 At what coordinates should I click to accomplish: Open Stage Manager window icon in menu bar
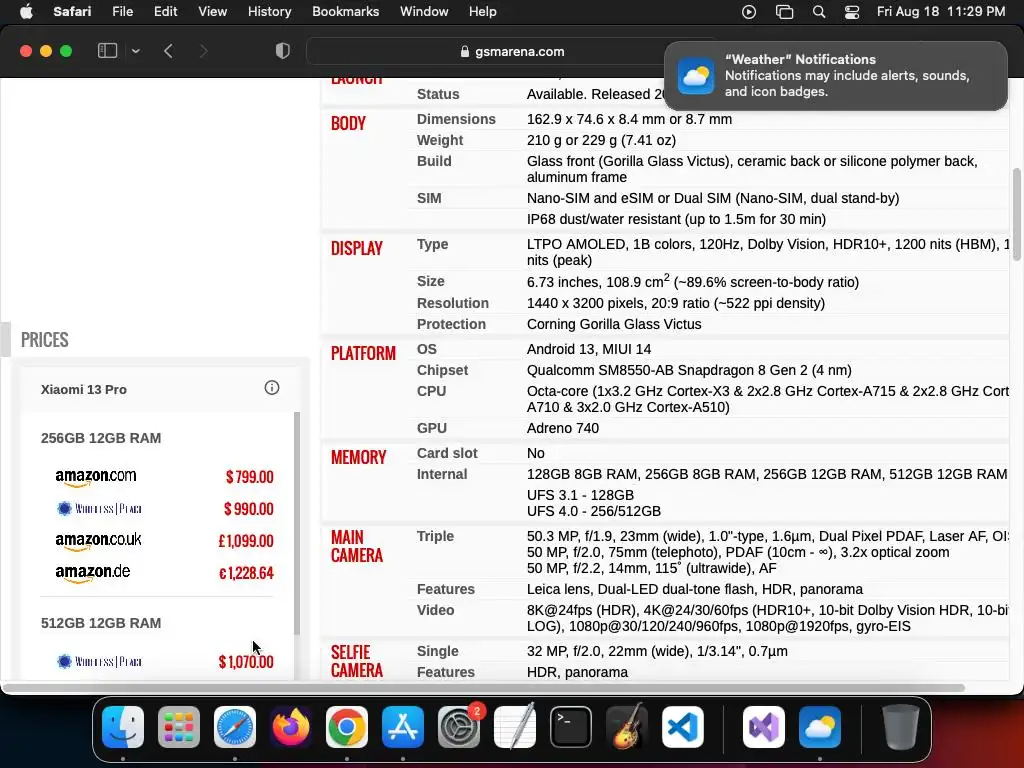click(x=784, y=12)
